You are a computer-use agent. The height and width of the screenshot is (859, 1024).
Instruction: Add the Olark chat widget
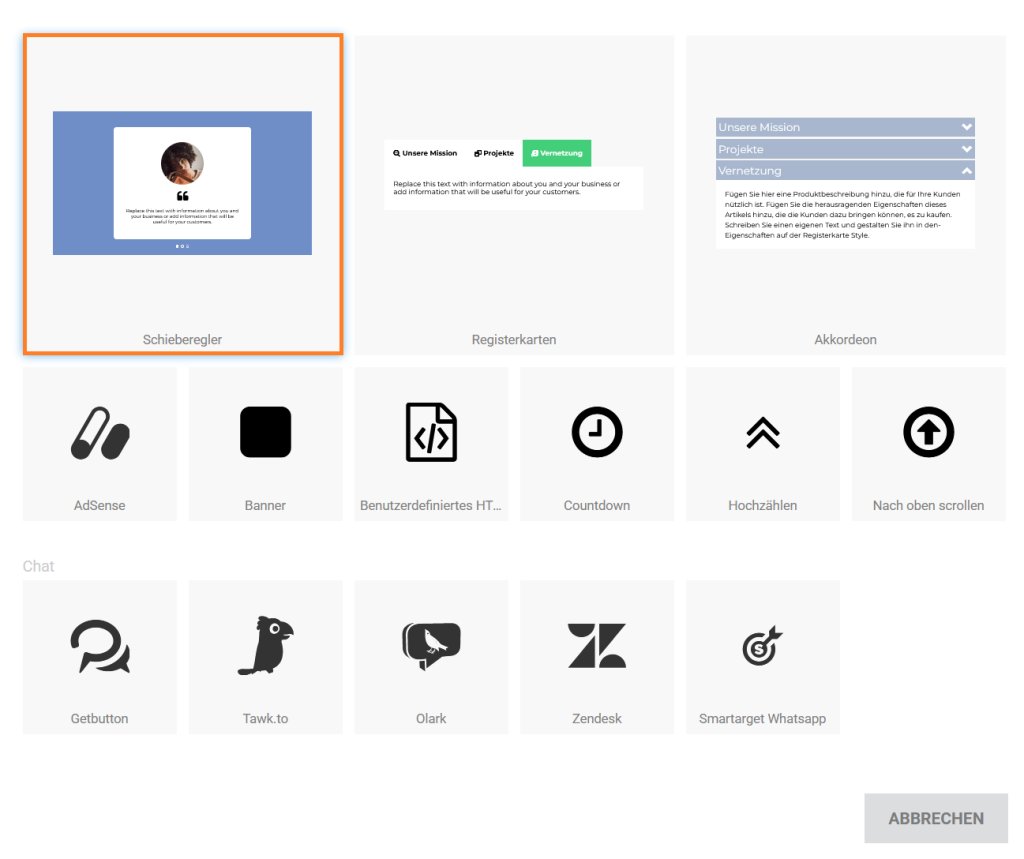tap(431, 646)
